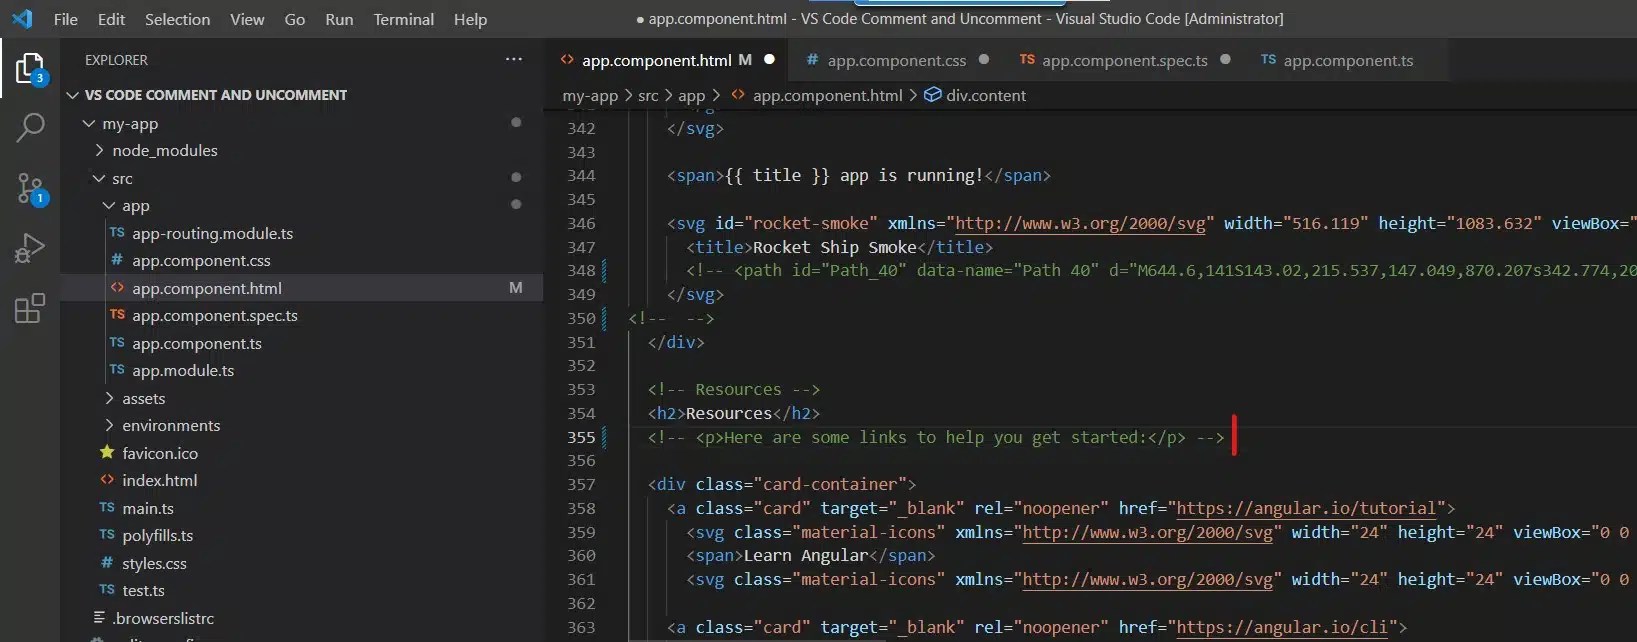The image size is (1637, 642).
Task: Open polyfills.ts in explorer
Action: pyautogui.click(x=158, y=536)
